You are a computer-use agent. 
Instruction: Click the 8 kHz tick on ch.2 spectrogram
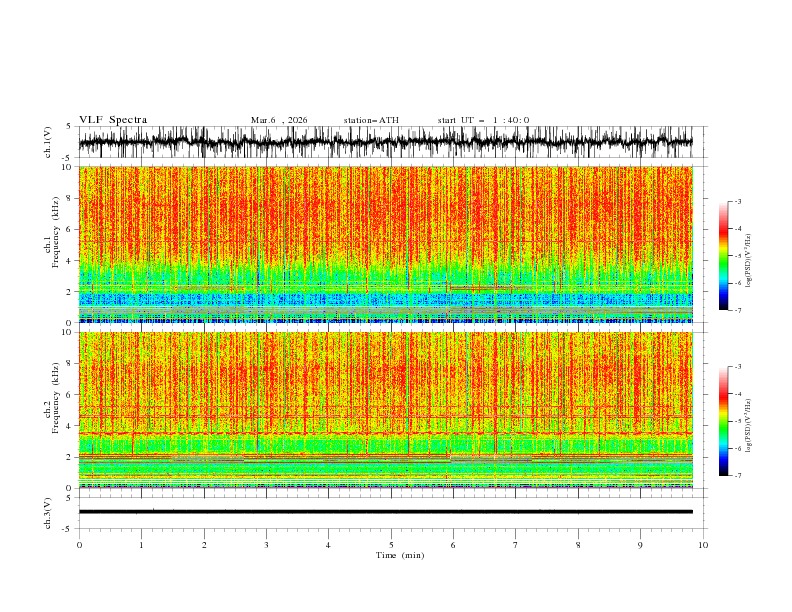pyautogui.click(x=70, y=364)
